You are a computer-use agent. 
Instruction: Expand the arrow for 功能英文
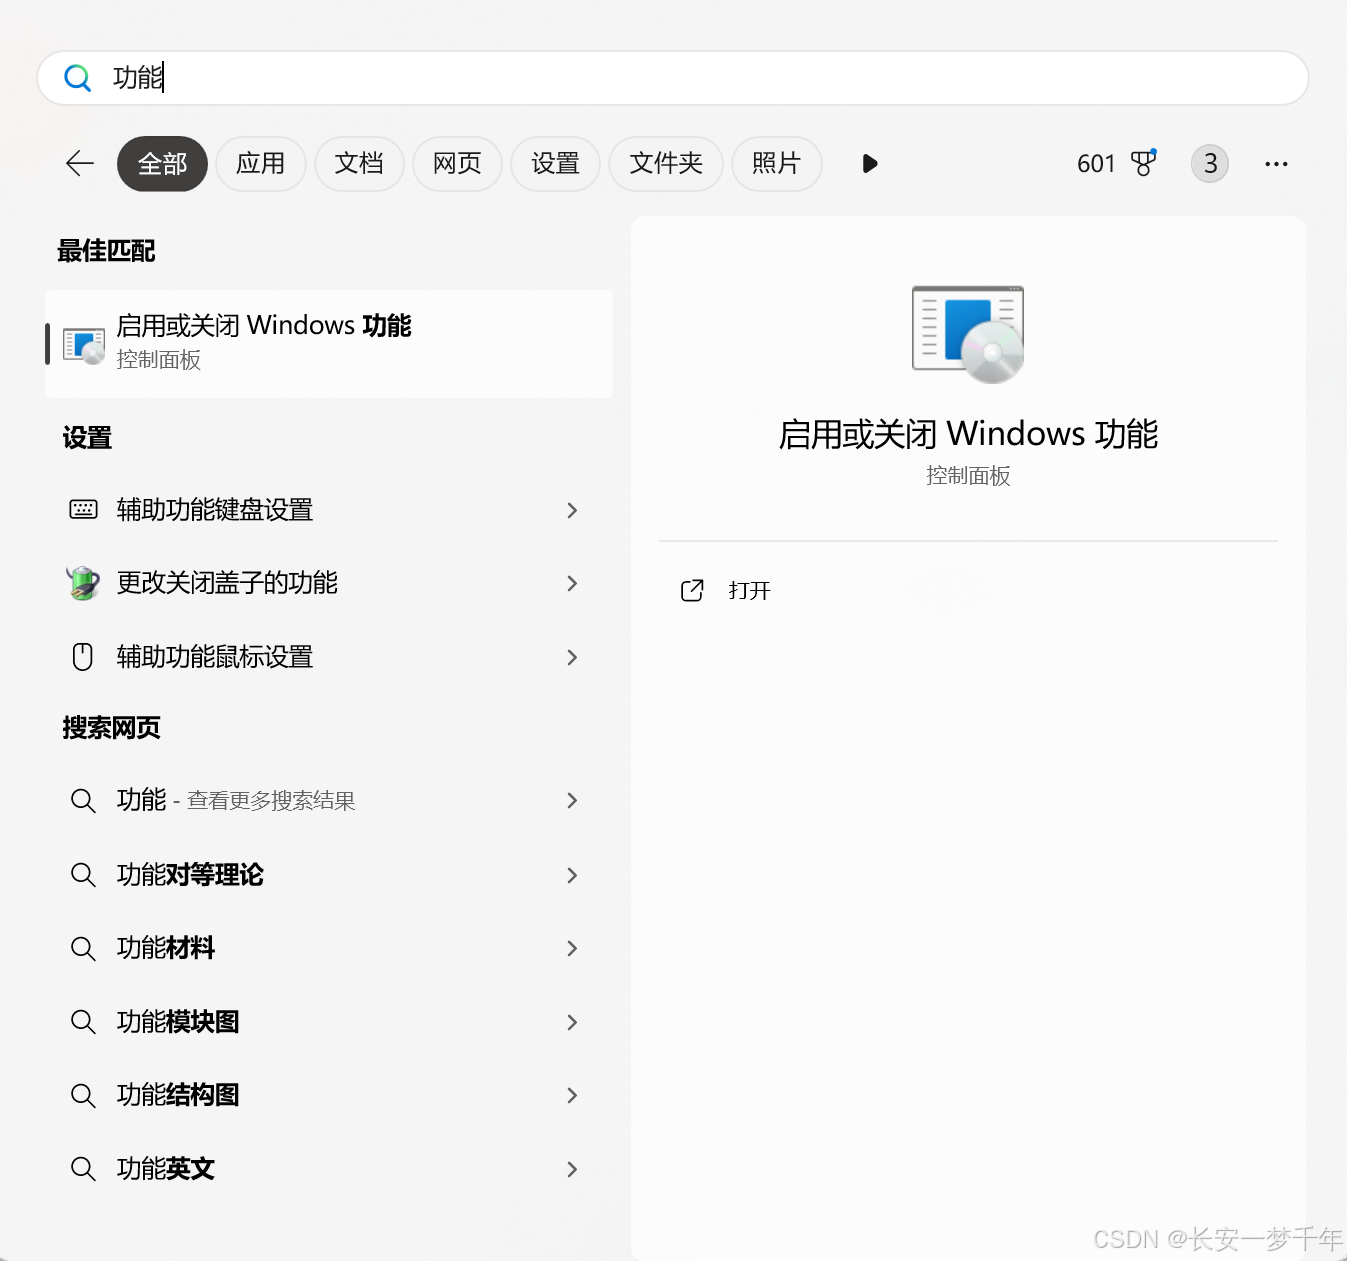coord(572,1169)
